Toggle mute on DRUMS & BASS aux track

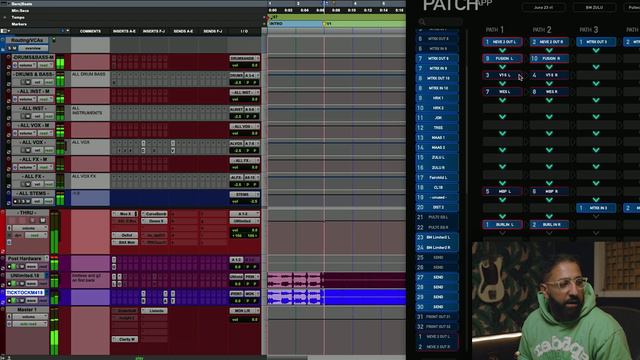[28, 82]
